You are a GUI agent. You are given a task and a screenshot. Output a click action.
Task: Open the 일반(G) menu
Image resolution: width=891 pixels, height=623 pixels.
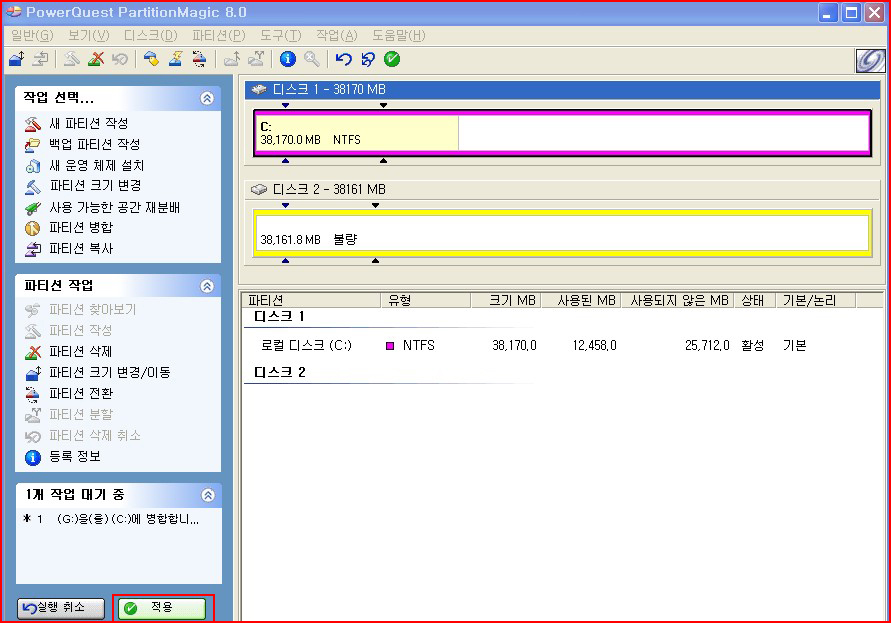(x=32, y=35)
